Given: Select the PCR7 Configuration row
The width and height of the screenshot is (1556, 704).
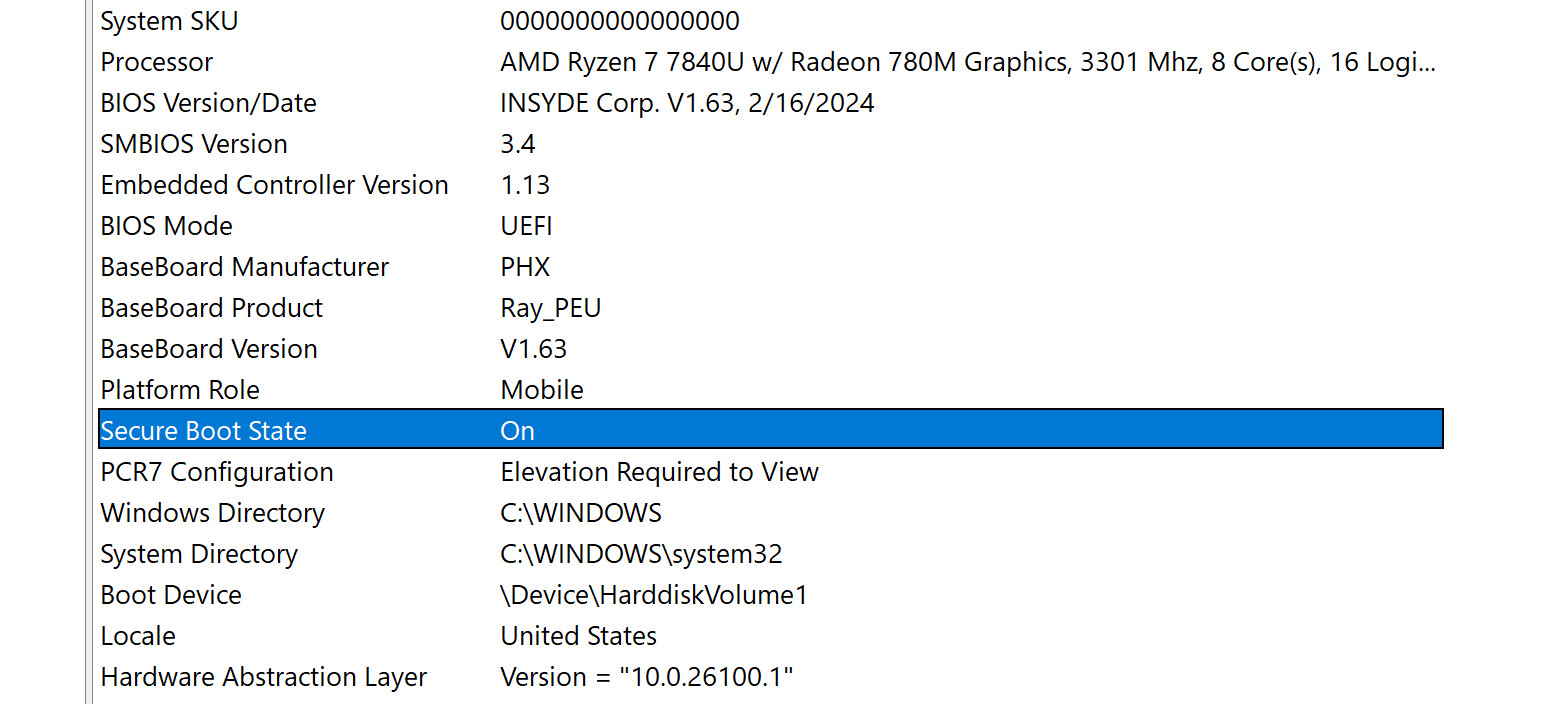Looking at the screenshot, I should tap(217, 472).
